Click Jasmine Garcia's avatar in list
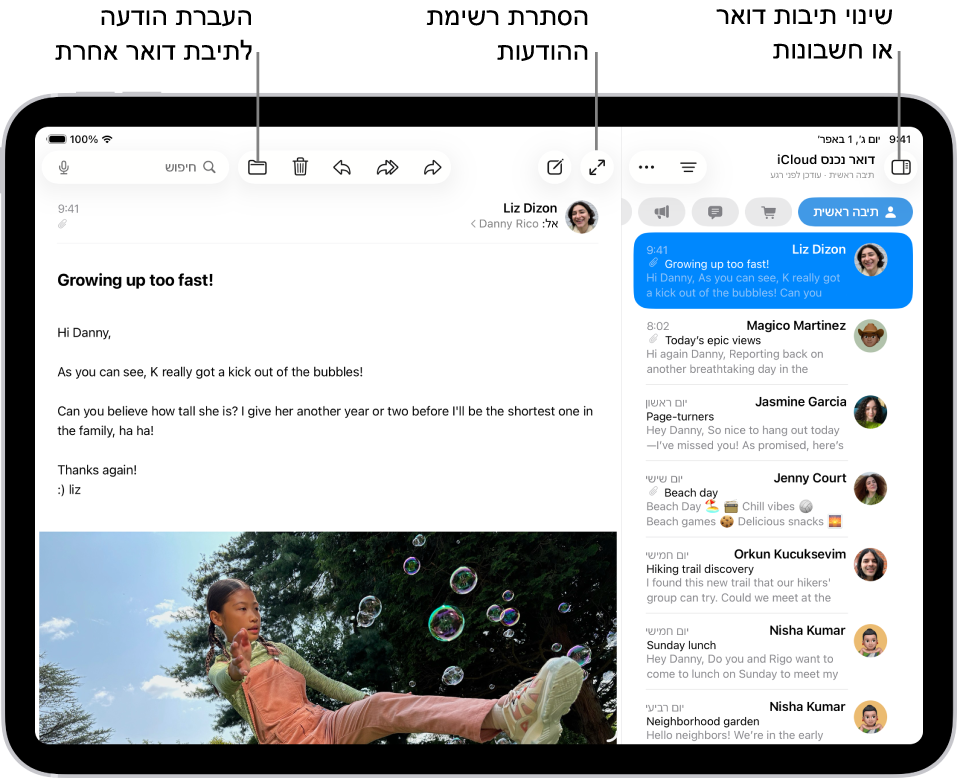This screenshot has height=779, width=960. pos(871,412)
